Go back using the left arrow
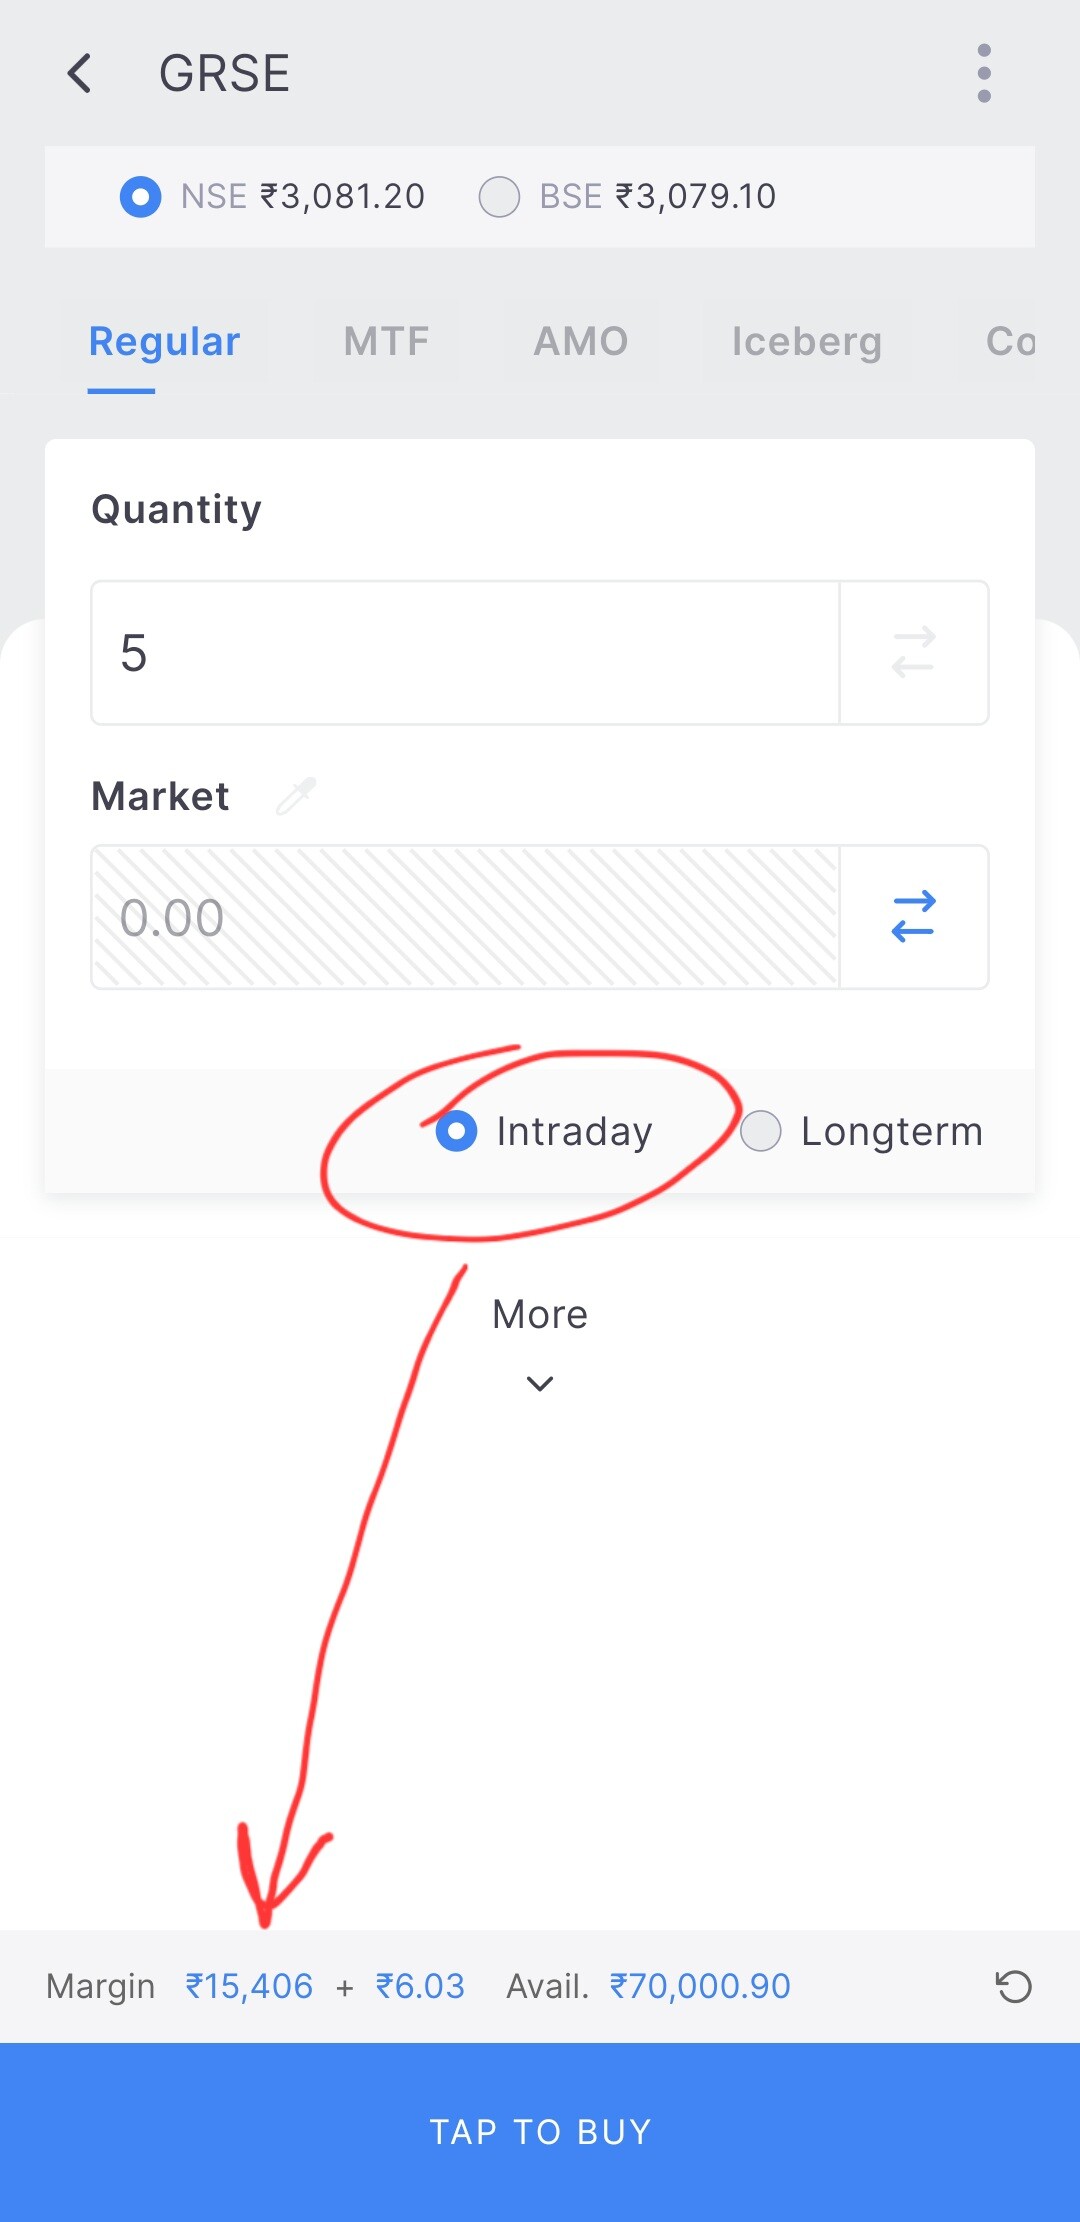The image size is (1080, 2222). [x=79, y=73]
